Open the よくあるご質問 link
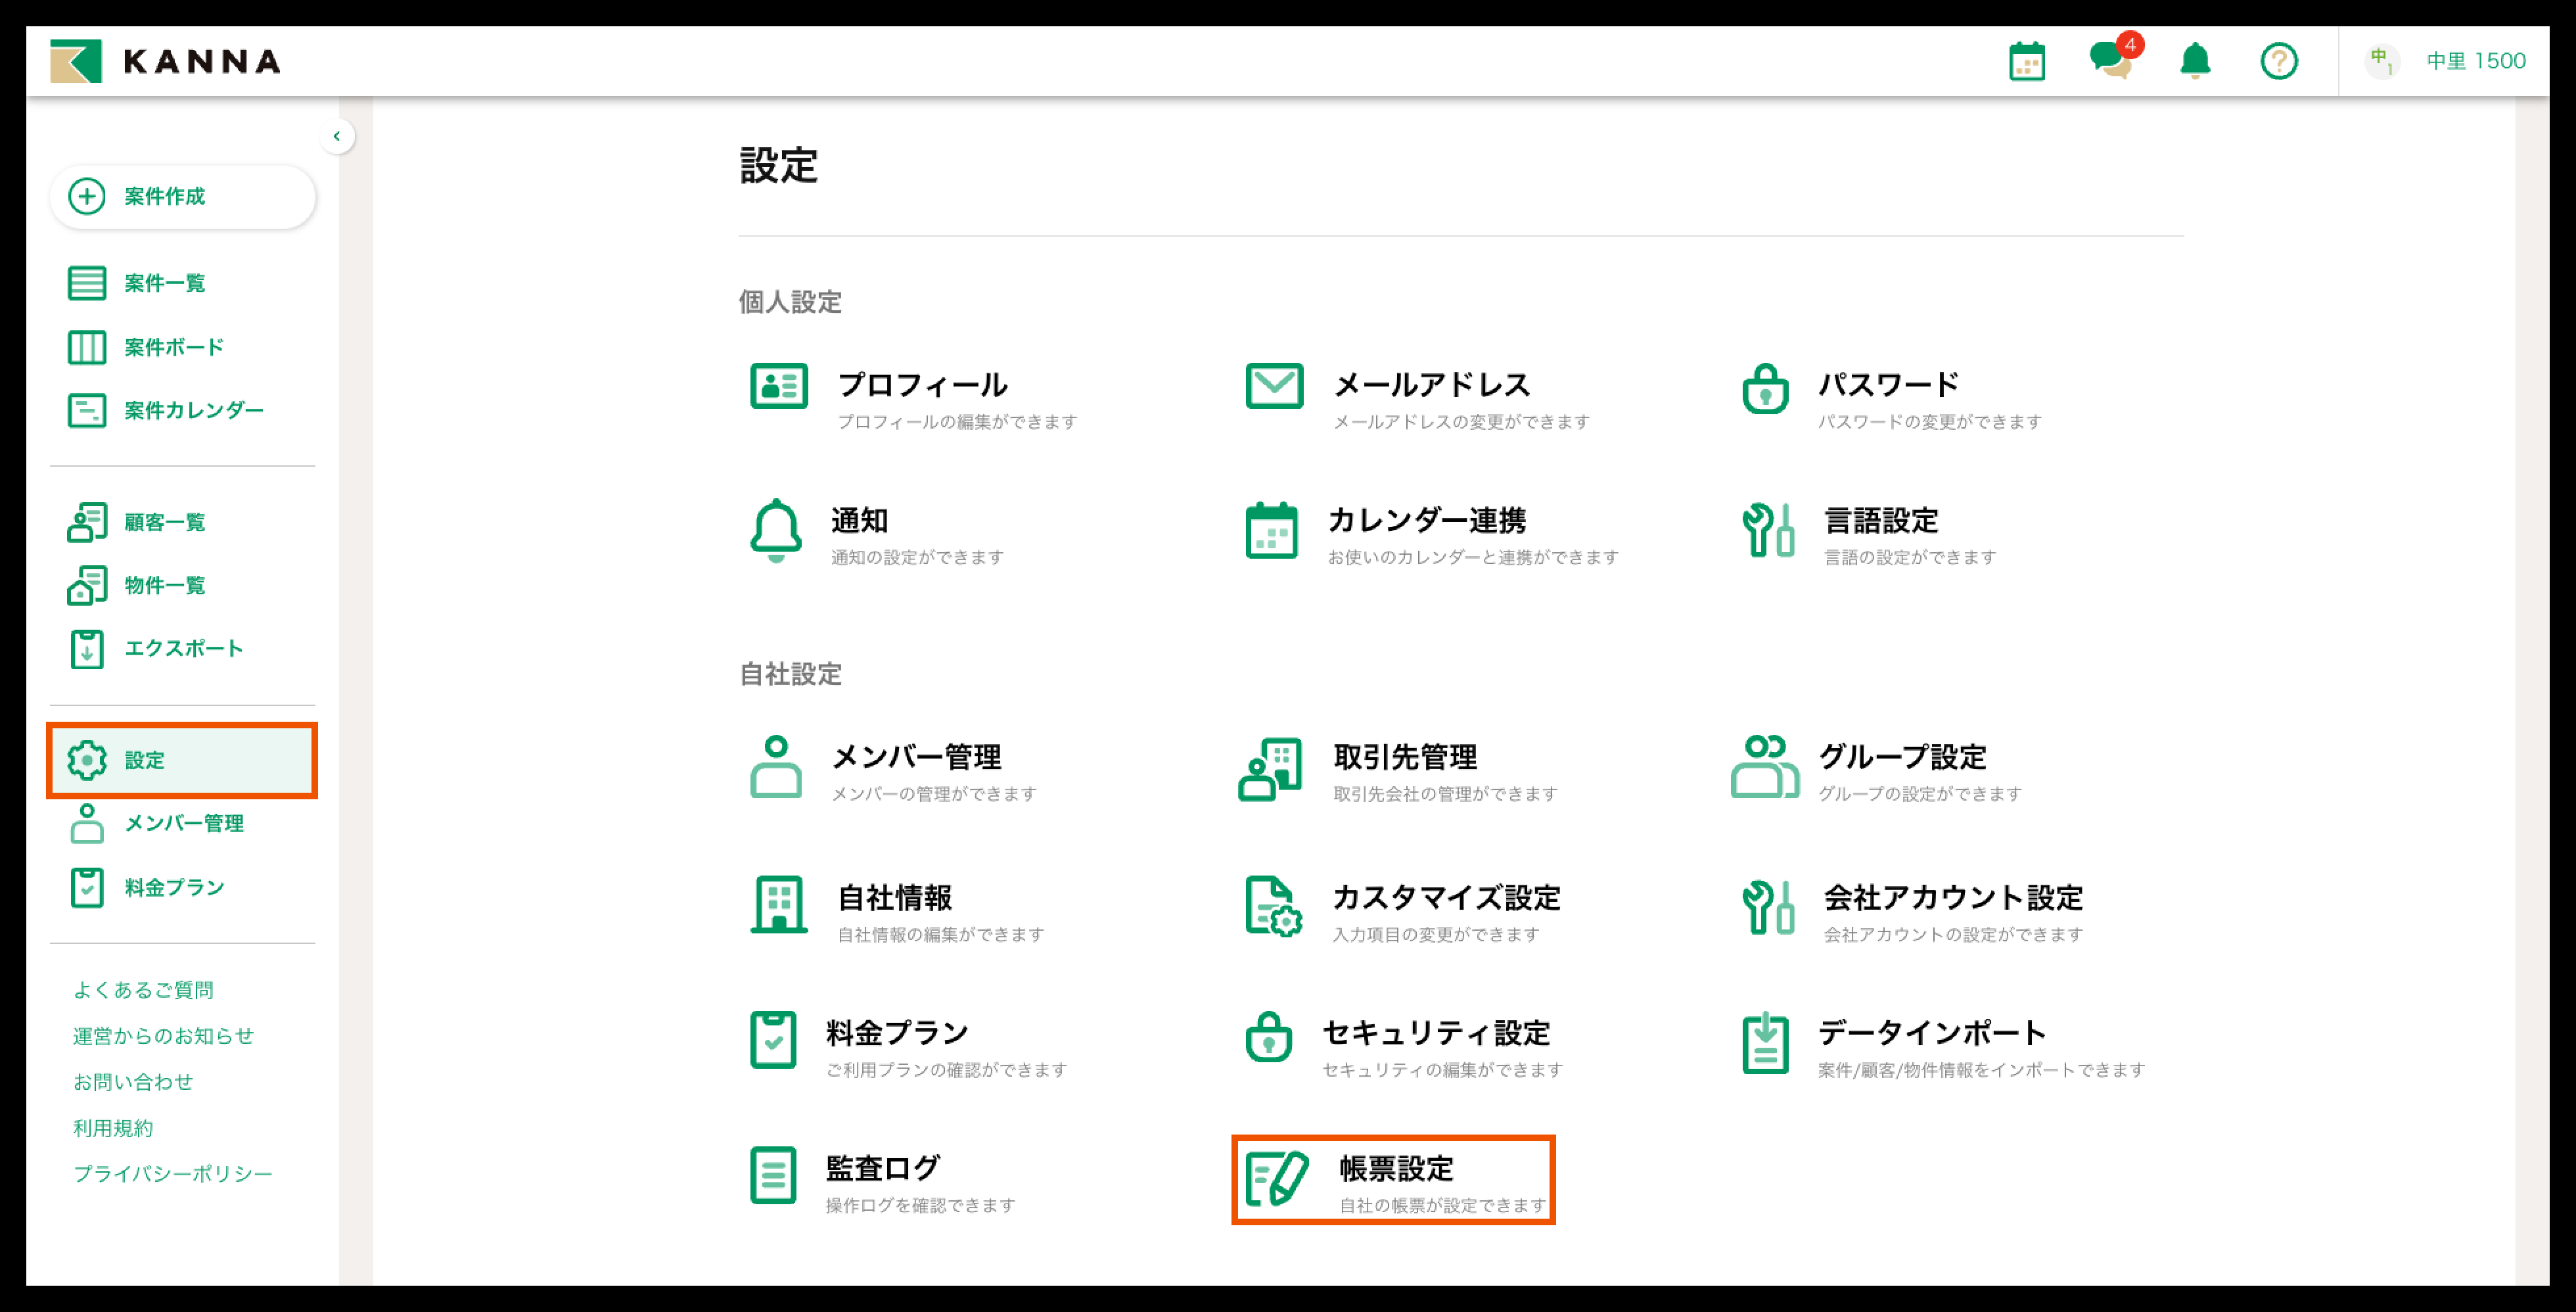This screenshot has width=2576, height=1312. click(143, 989)
